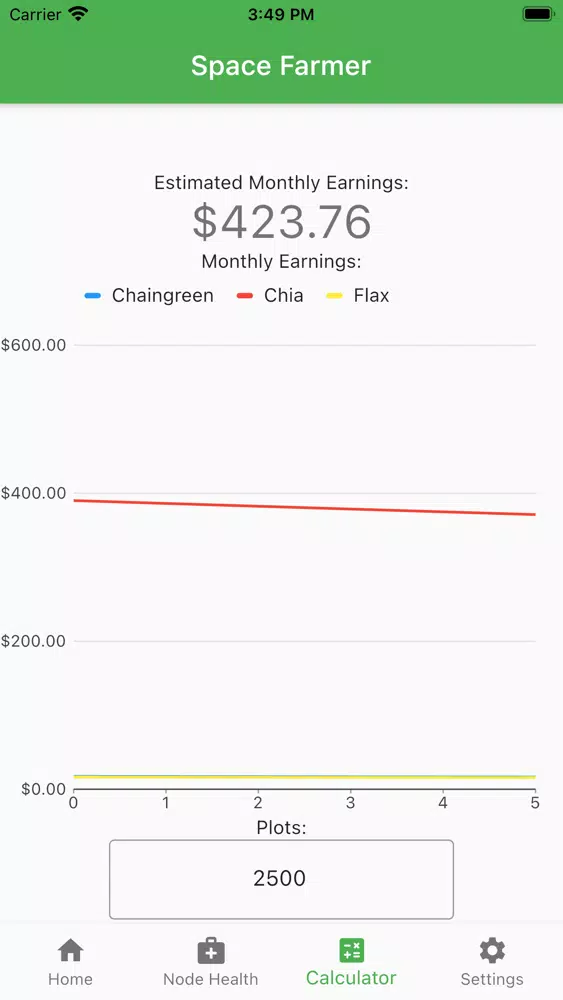Tap the $423.76 estimated earnings amount
The width and height of the screenshot is (563, 1000).
click(x=282, y=222)
